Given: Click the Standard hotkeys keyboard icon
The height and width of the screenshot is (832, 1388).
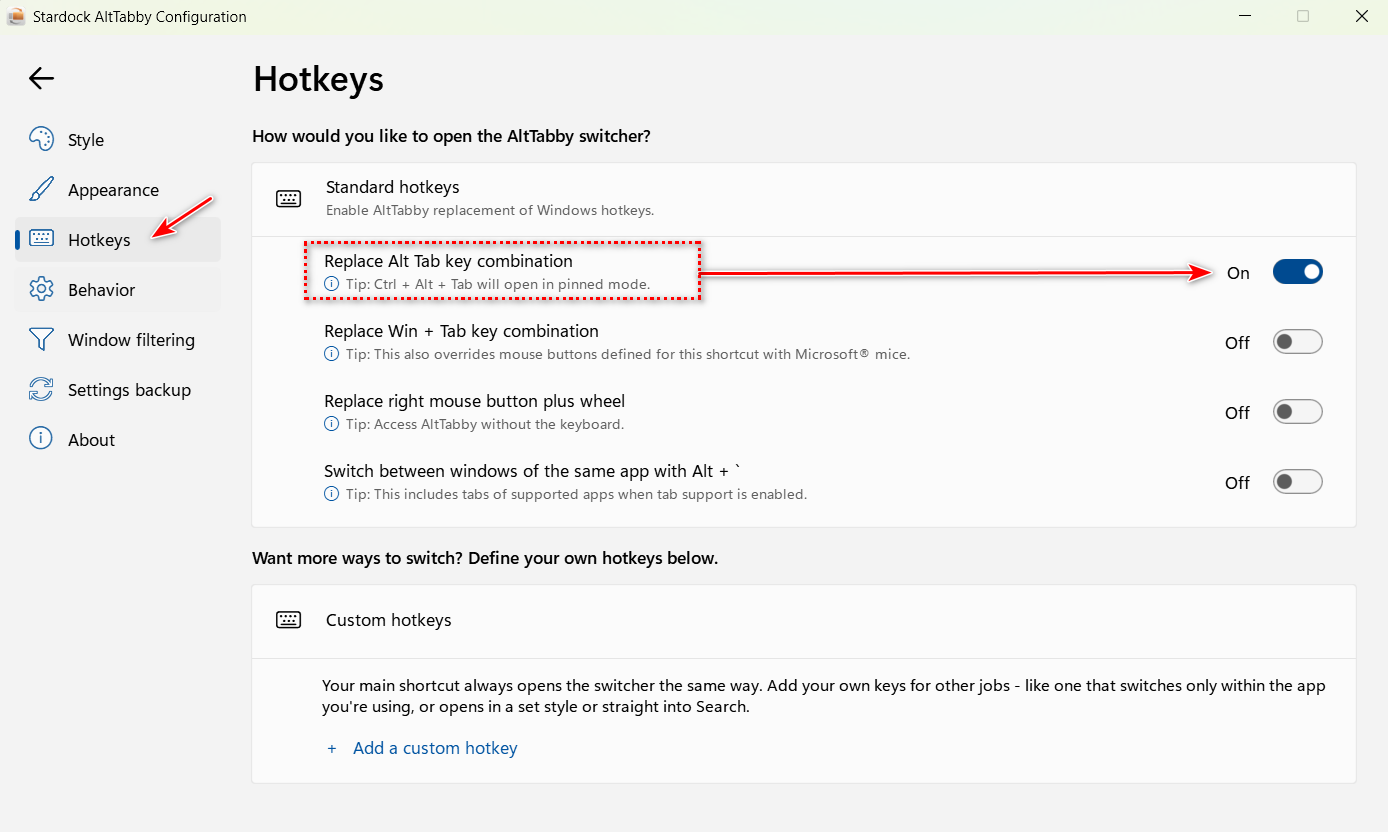Looking at the screenshot, I should coord(288,198).
